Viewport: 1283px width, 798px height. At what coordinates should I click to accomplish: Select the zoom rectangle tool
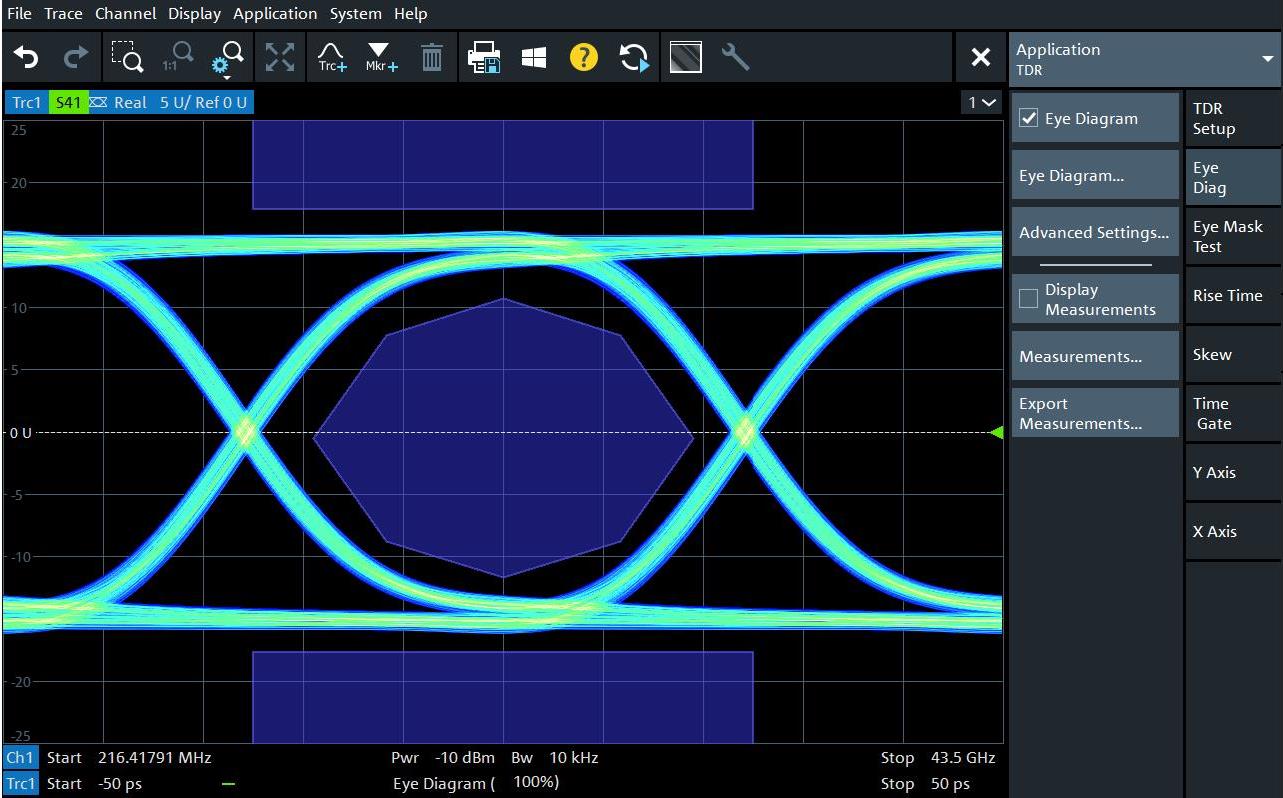pyautogui.click(x=126, y=58)
